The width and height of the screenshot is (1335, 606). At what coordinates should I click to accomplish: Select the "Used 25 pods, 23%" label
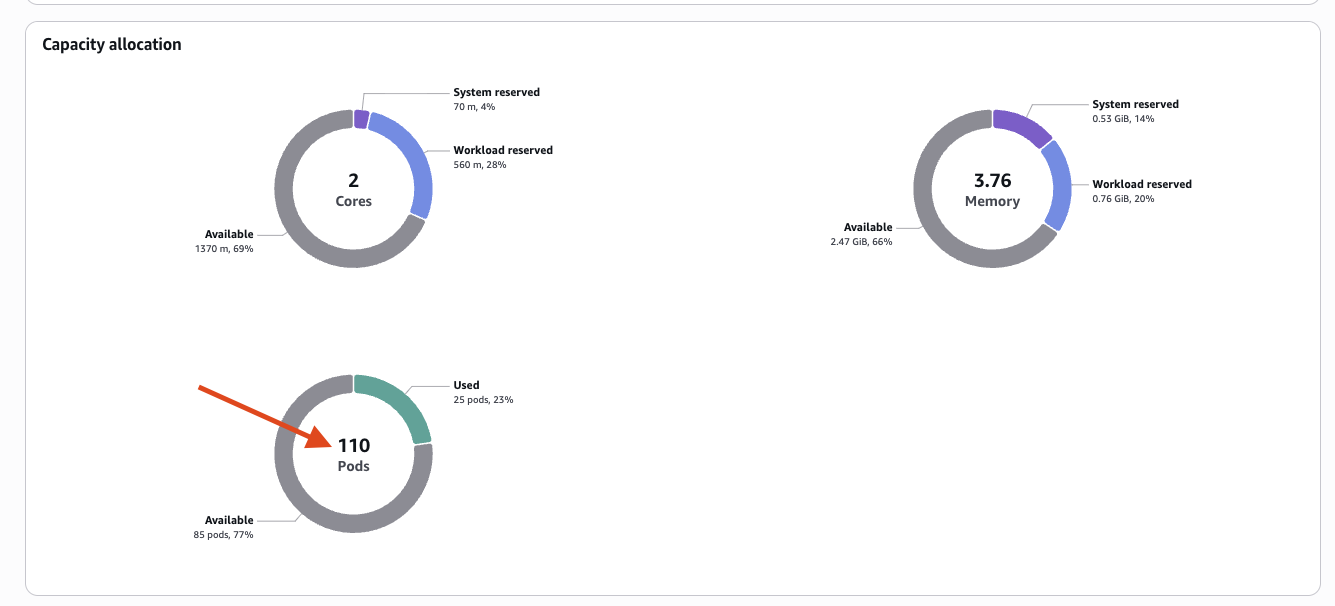482,392
